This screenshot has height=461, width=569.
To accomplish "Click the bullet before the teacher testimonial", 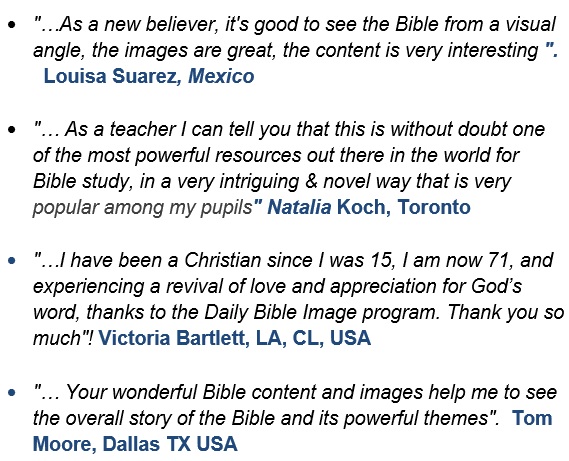I will point(12,130).
